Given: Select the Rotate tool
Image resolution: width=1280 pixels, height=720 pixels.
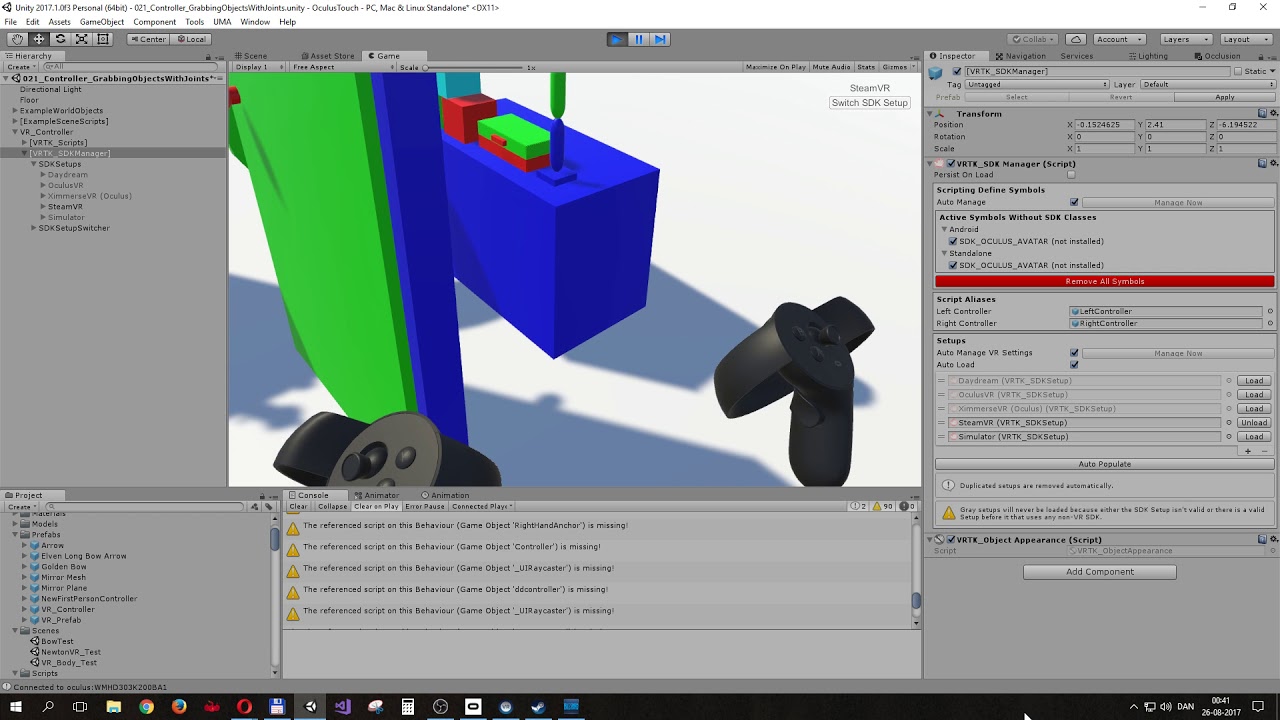Looking at the screenshot, I should (x=60, y=39).
